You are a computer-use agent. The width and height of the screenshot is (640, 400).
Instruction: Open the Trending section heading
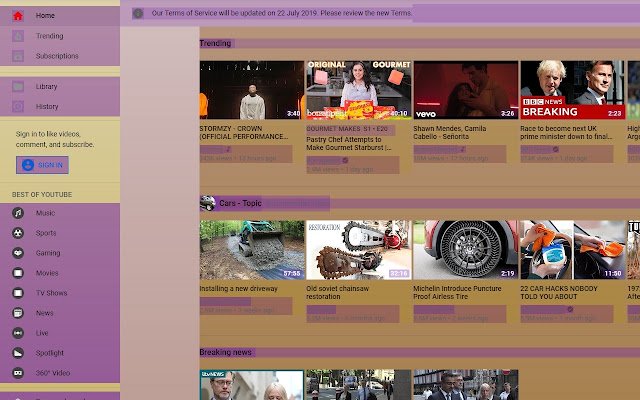point(216,43)
